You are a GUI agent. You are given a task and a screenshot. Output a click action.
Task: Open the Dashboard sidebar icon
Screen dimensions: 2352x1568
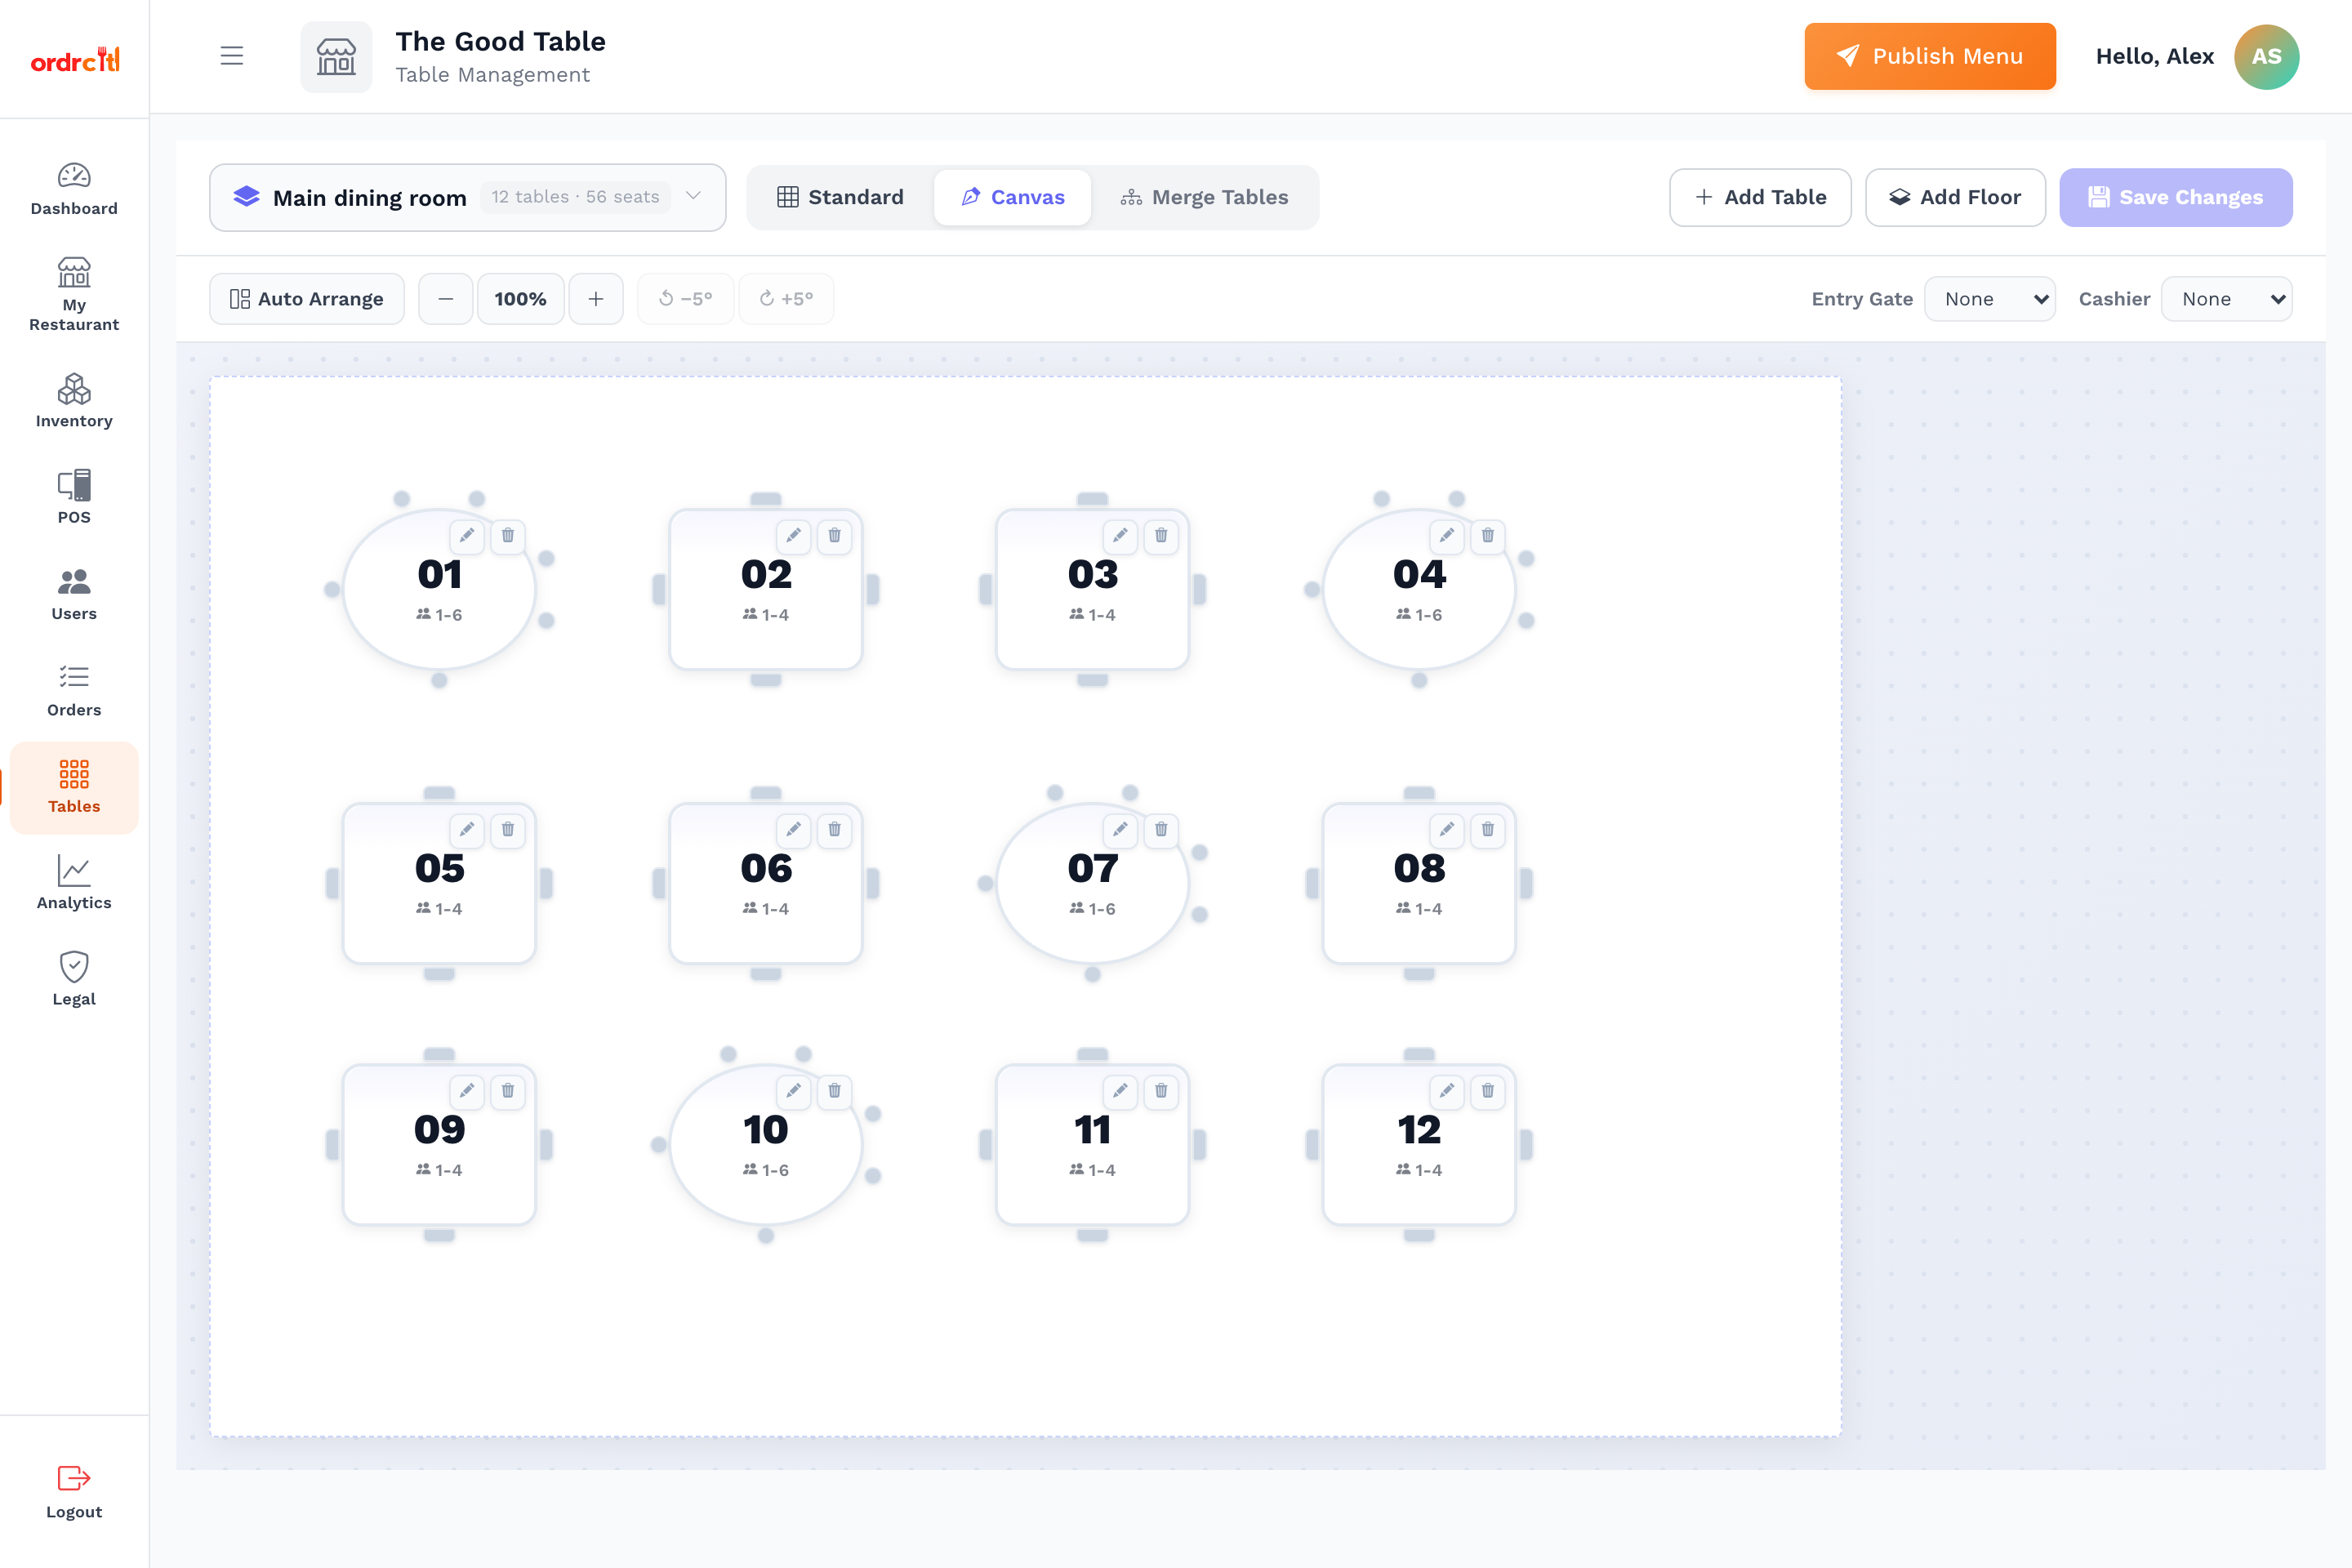pos(74,176)
